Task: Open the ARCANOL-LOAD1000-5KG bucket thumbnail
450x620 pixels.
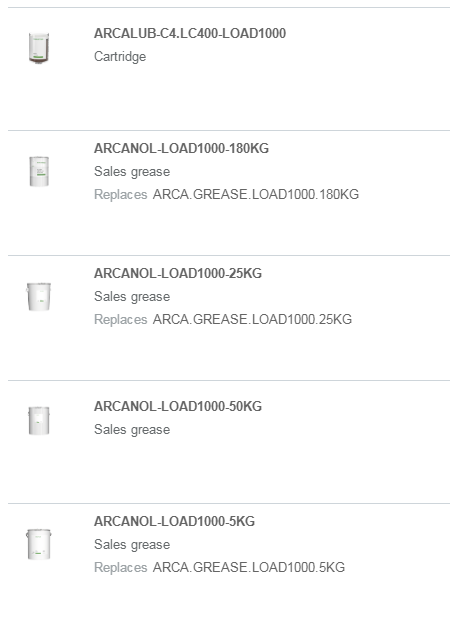Action: point(39,544)
